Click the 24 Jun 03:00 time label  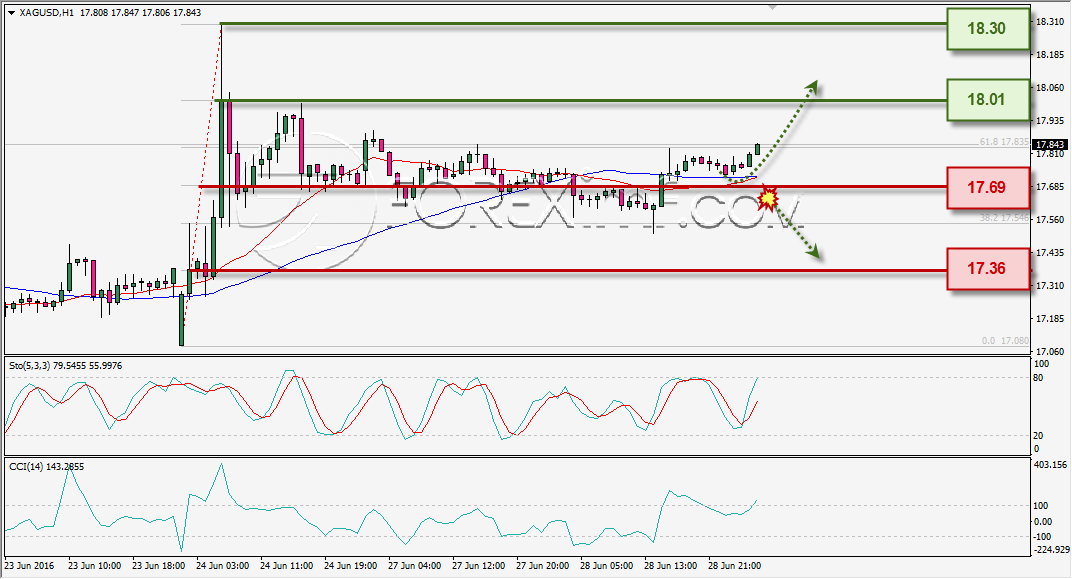tap(222, 566)
